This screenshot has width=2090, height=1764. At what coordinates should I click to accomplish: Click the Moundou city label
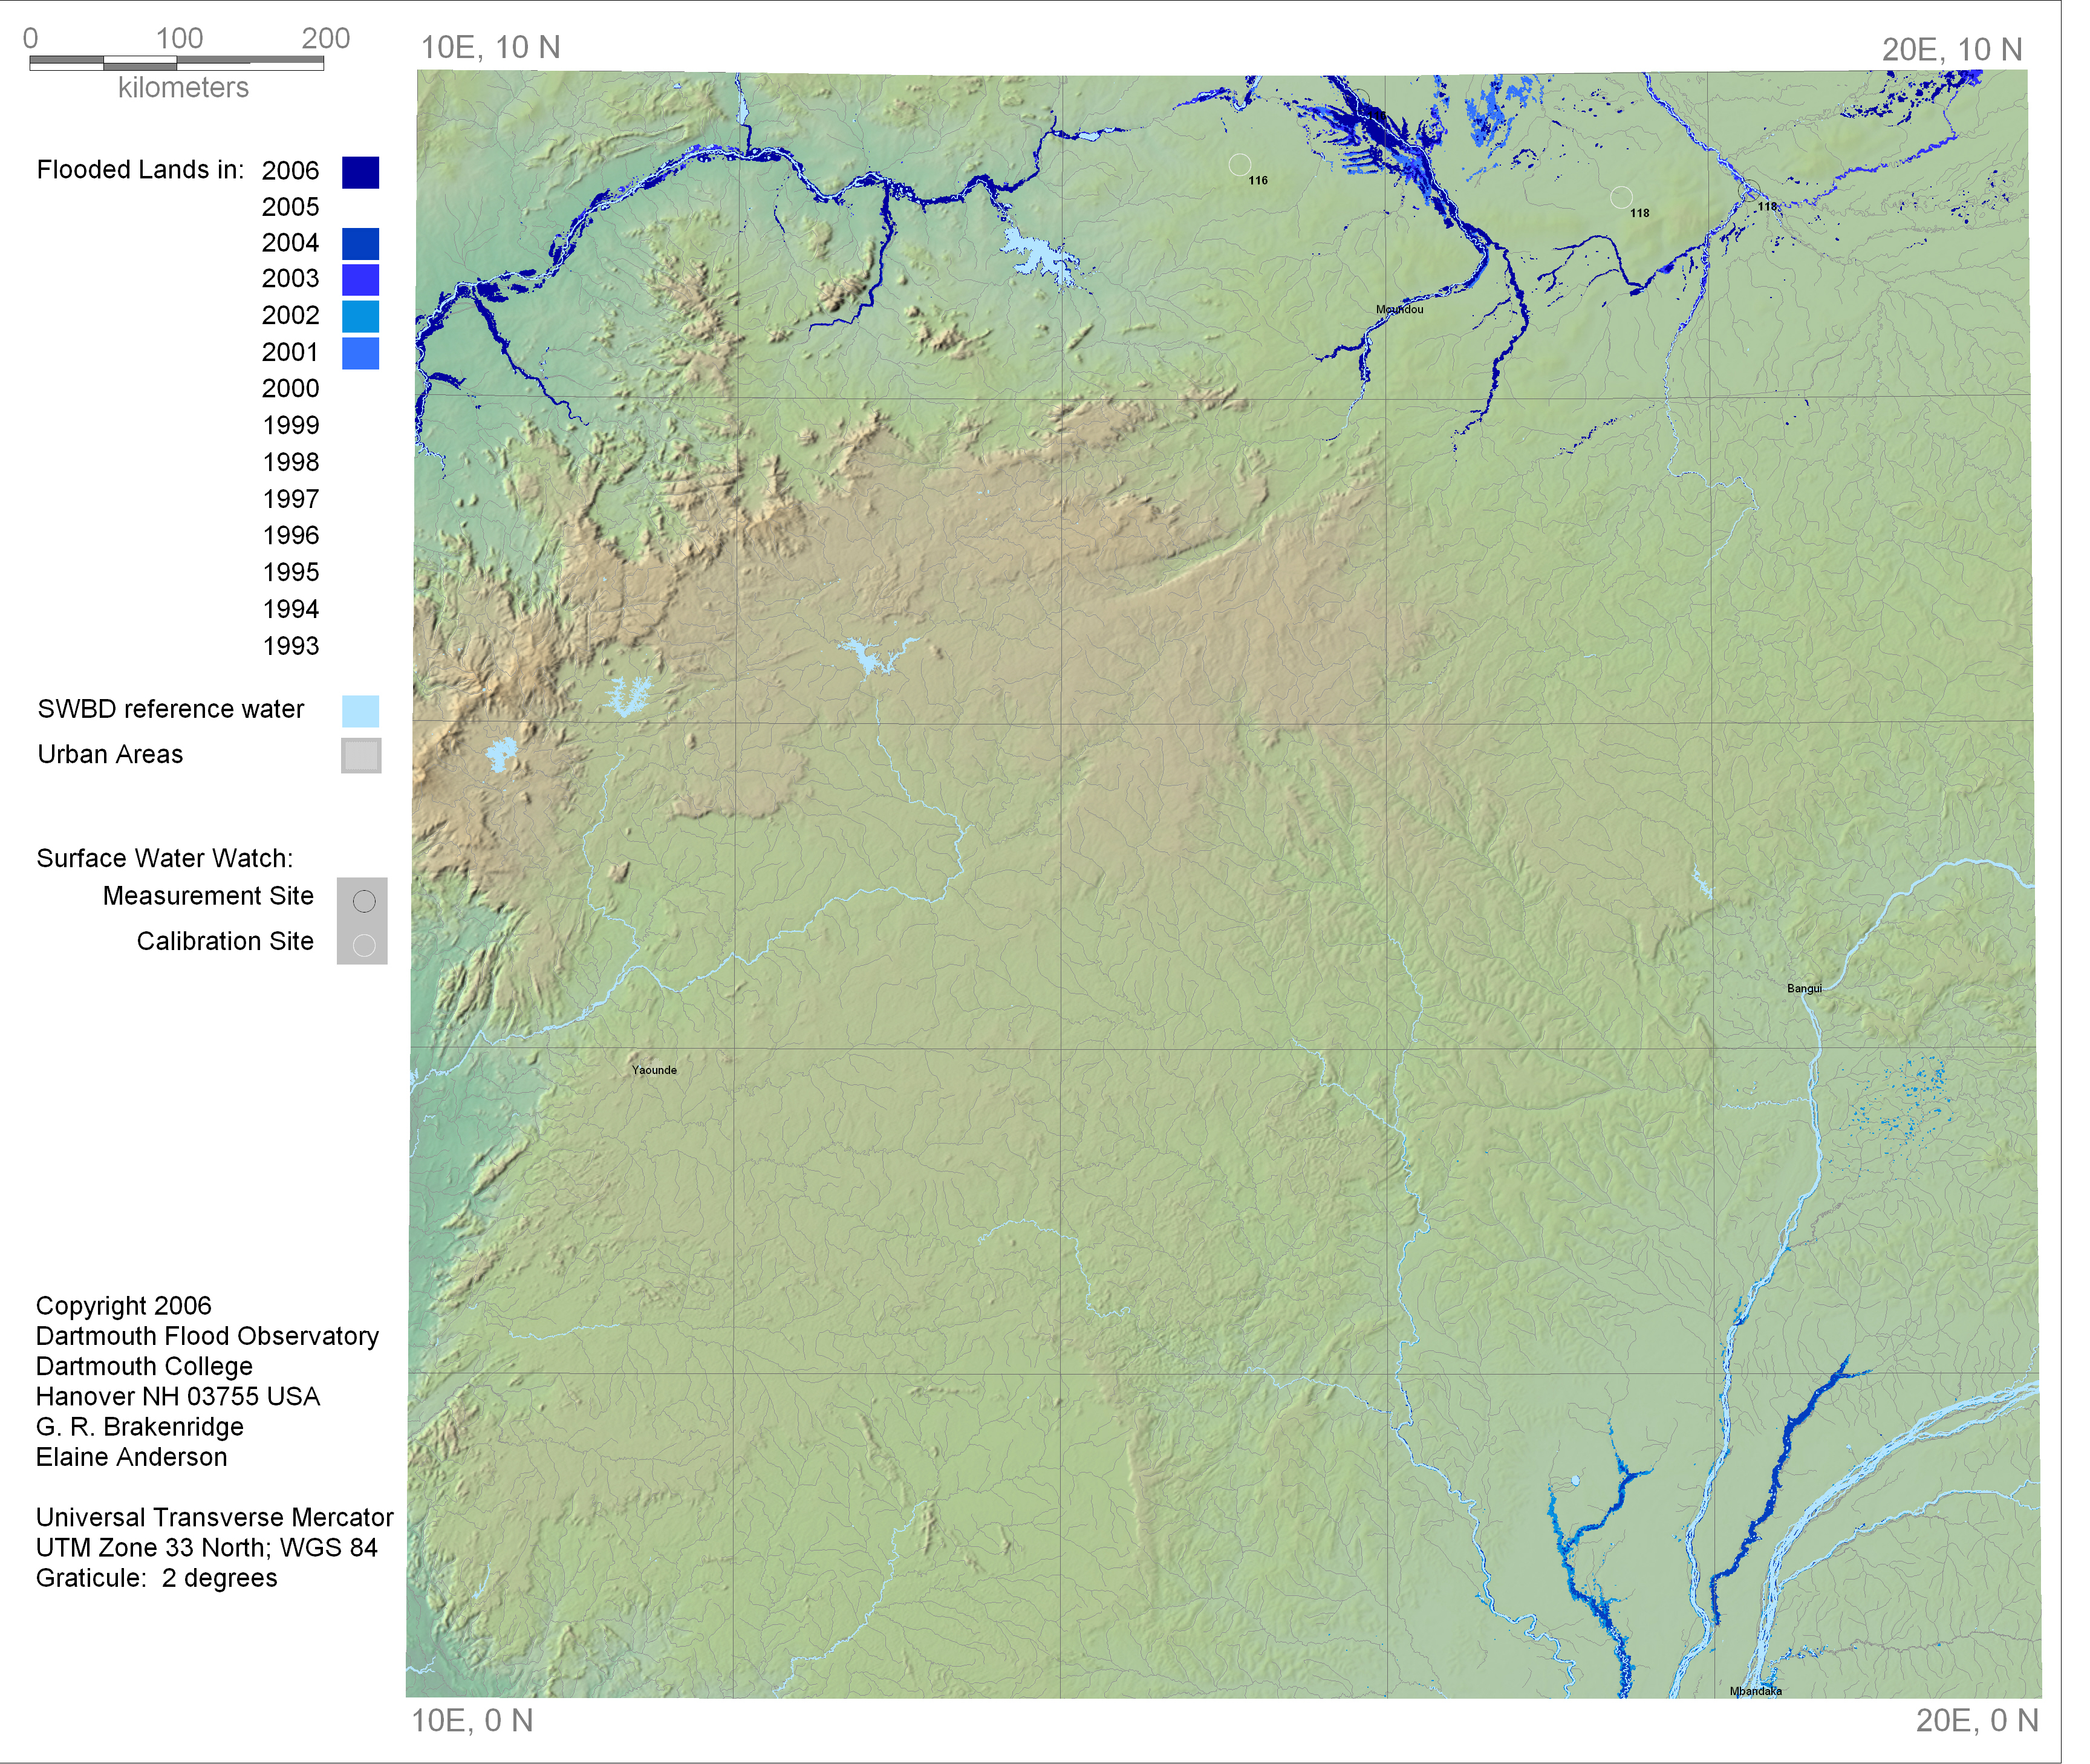(1399, 309)
